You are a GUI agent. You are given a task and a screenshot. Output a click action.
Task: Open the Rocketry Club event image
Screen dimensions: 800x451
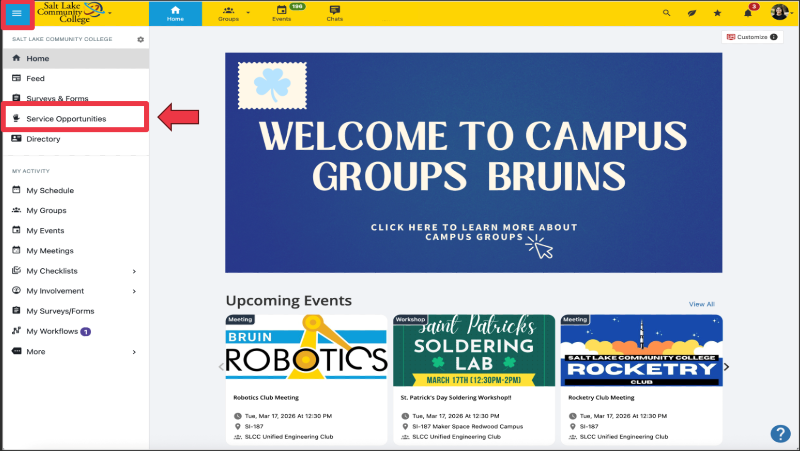tap(641, 350)
